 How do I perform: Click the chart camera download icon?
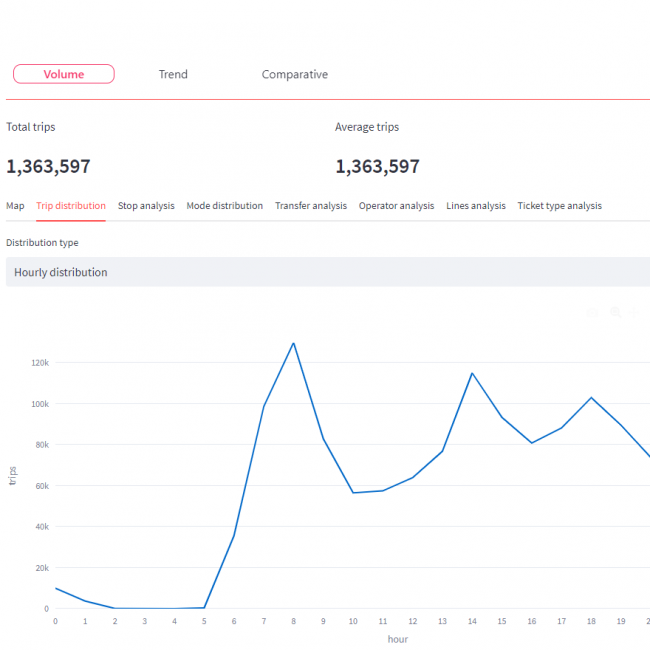coord(594,312)
